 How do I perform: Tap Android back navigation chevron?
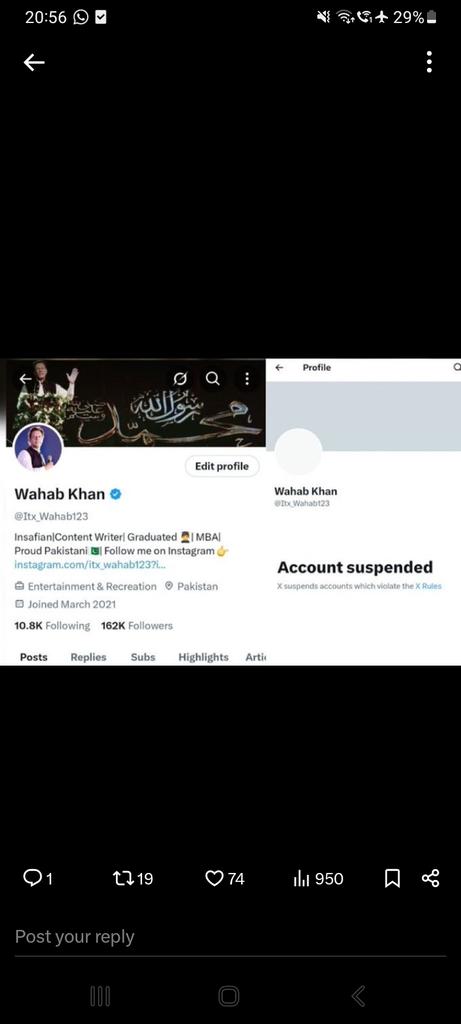pyautogui.click(x=358, y=996)
